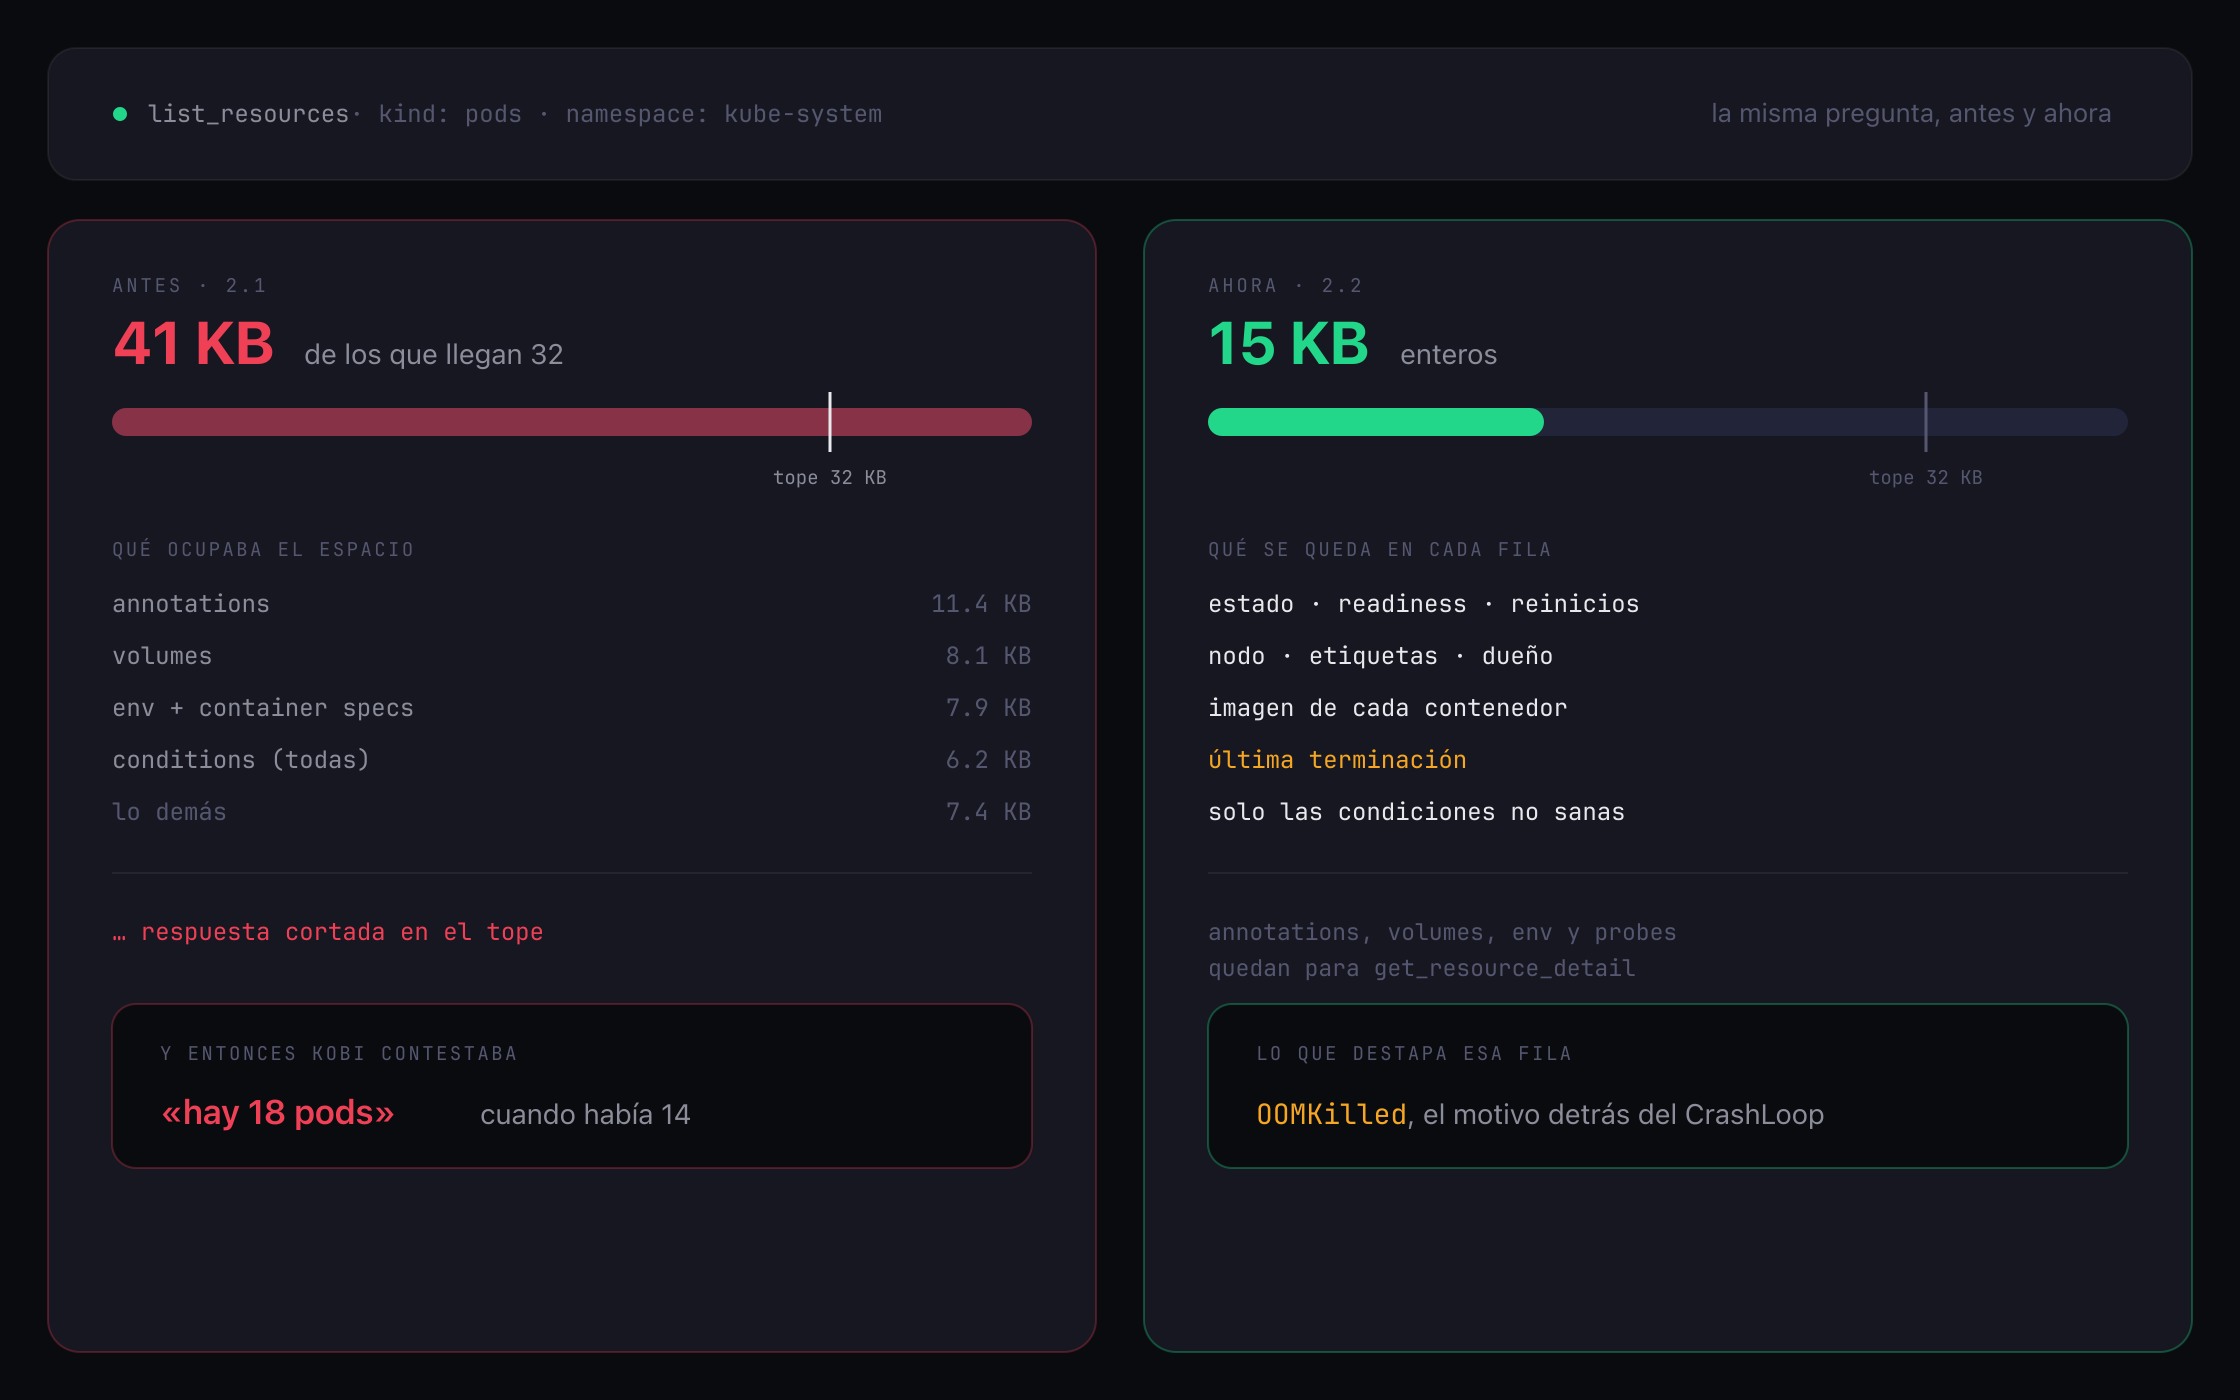
Task: Select the annotations row
Action: point(572,604)
